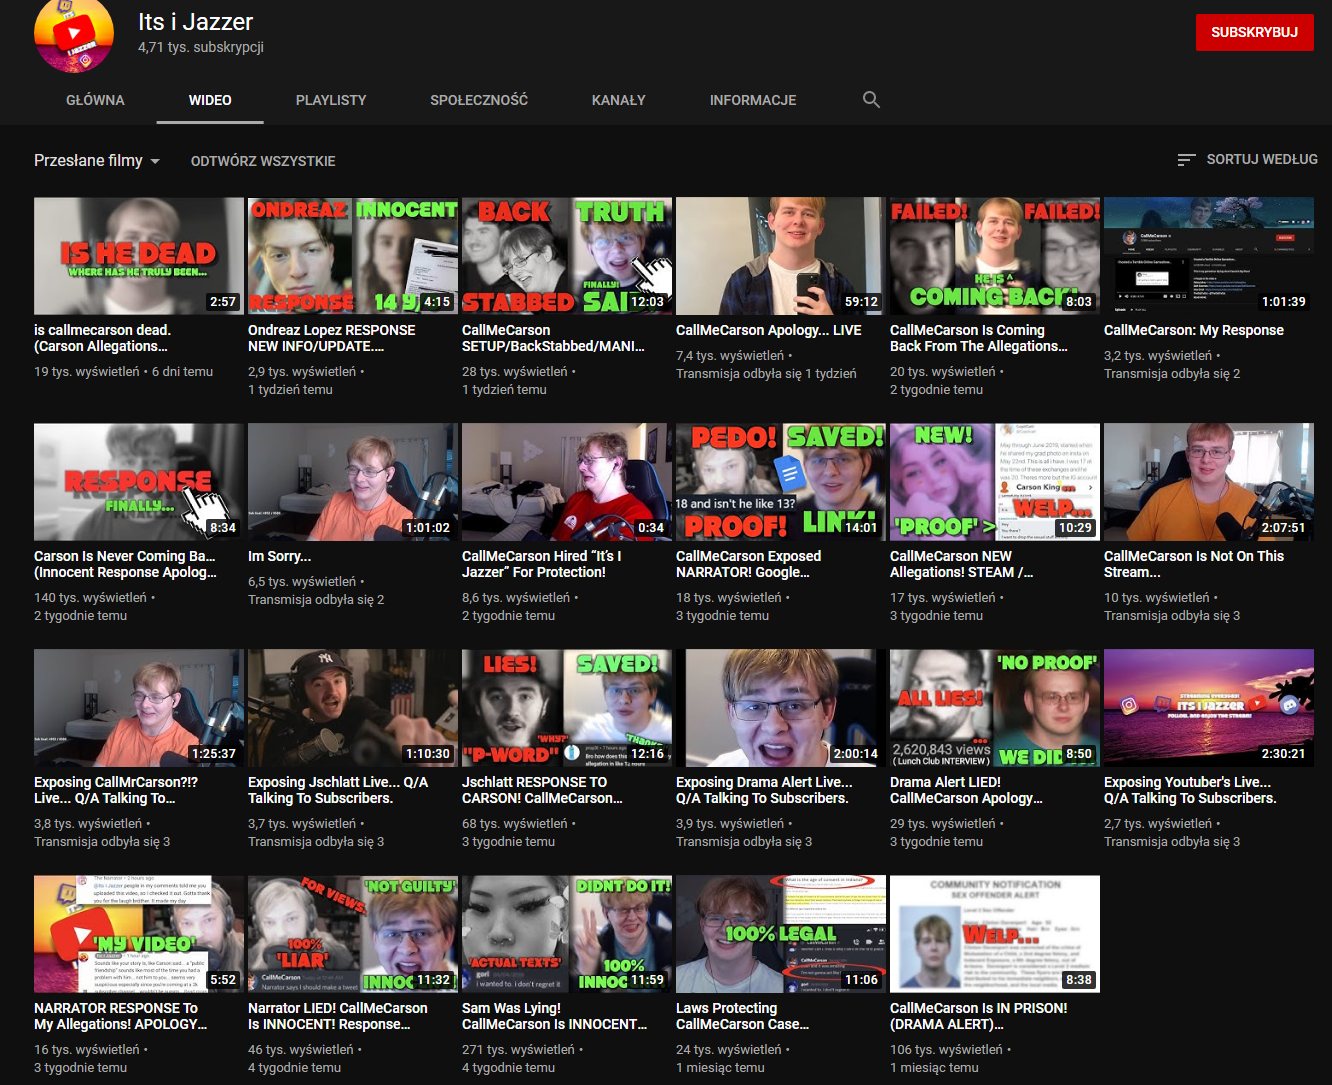
Task: Open the 'BACK TRUTH STABBED' thumbnail
Action: tap(567, 256)
